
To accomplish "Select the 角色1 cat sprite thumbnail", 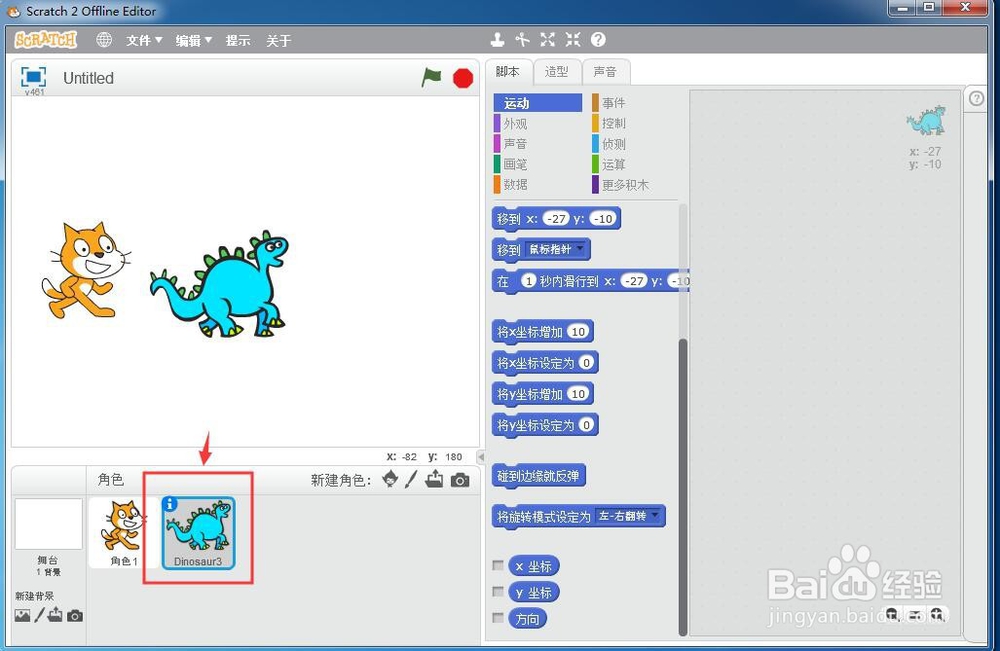I will pos(122,533).
